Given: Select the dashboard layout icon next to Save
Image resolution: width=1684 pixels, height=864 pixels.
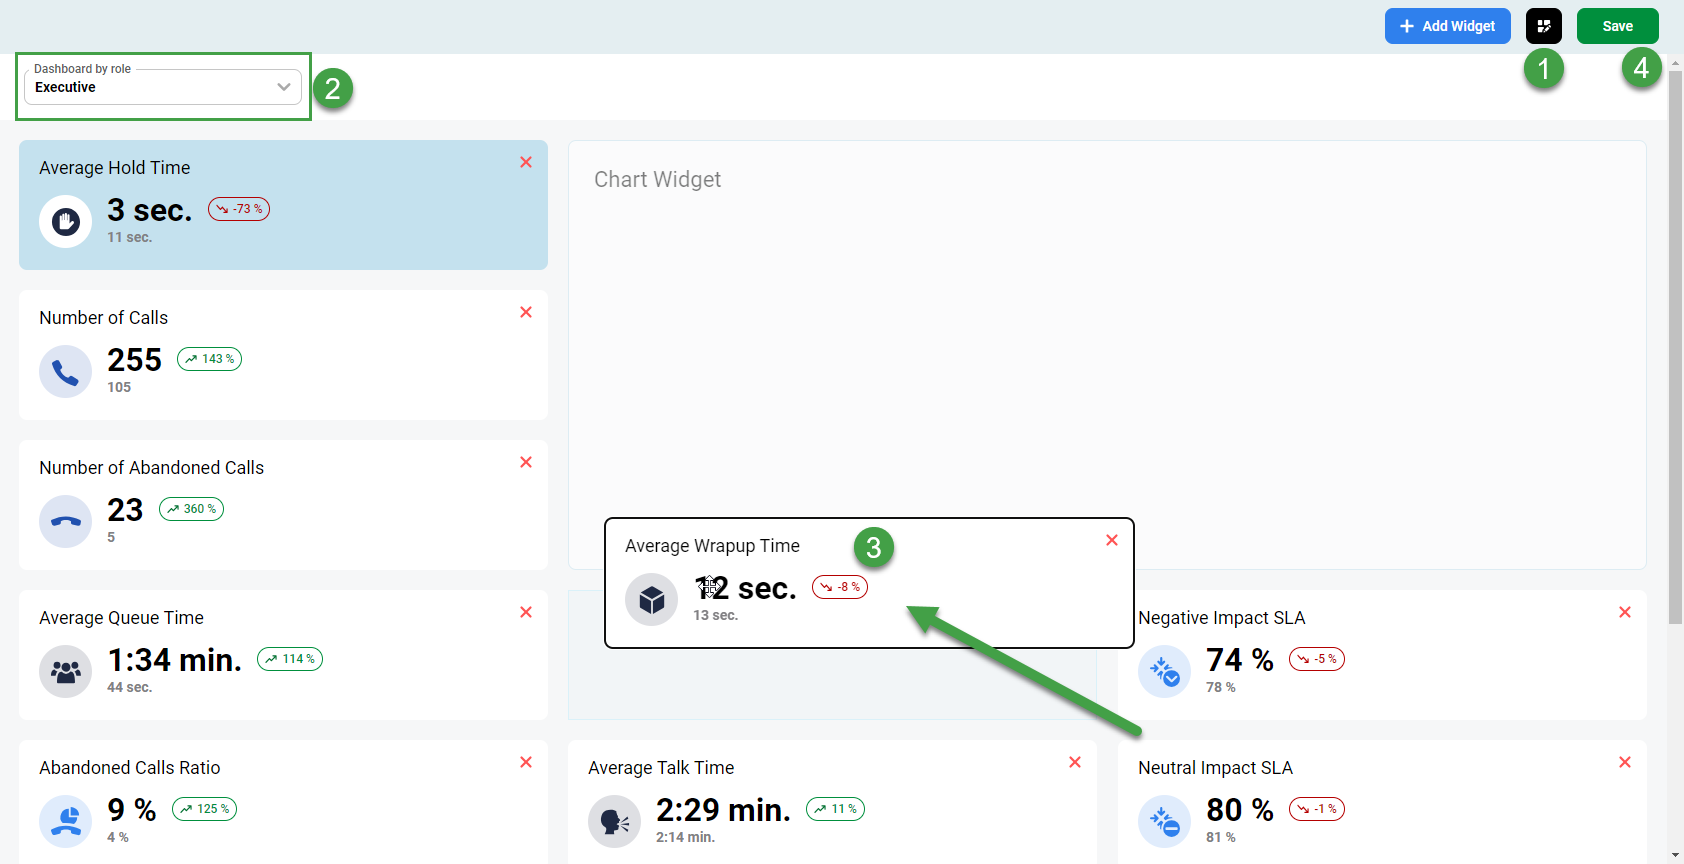Looking at the screenshot, I should (1543, 26).
